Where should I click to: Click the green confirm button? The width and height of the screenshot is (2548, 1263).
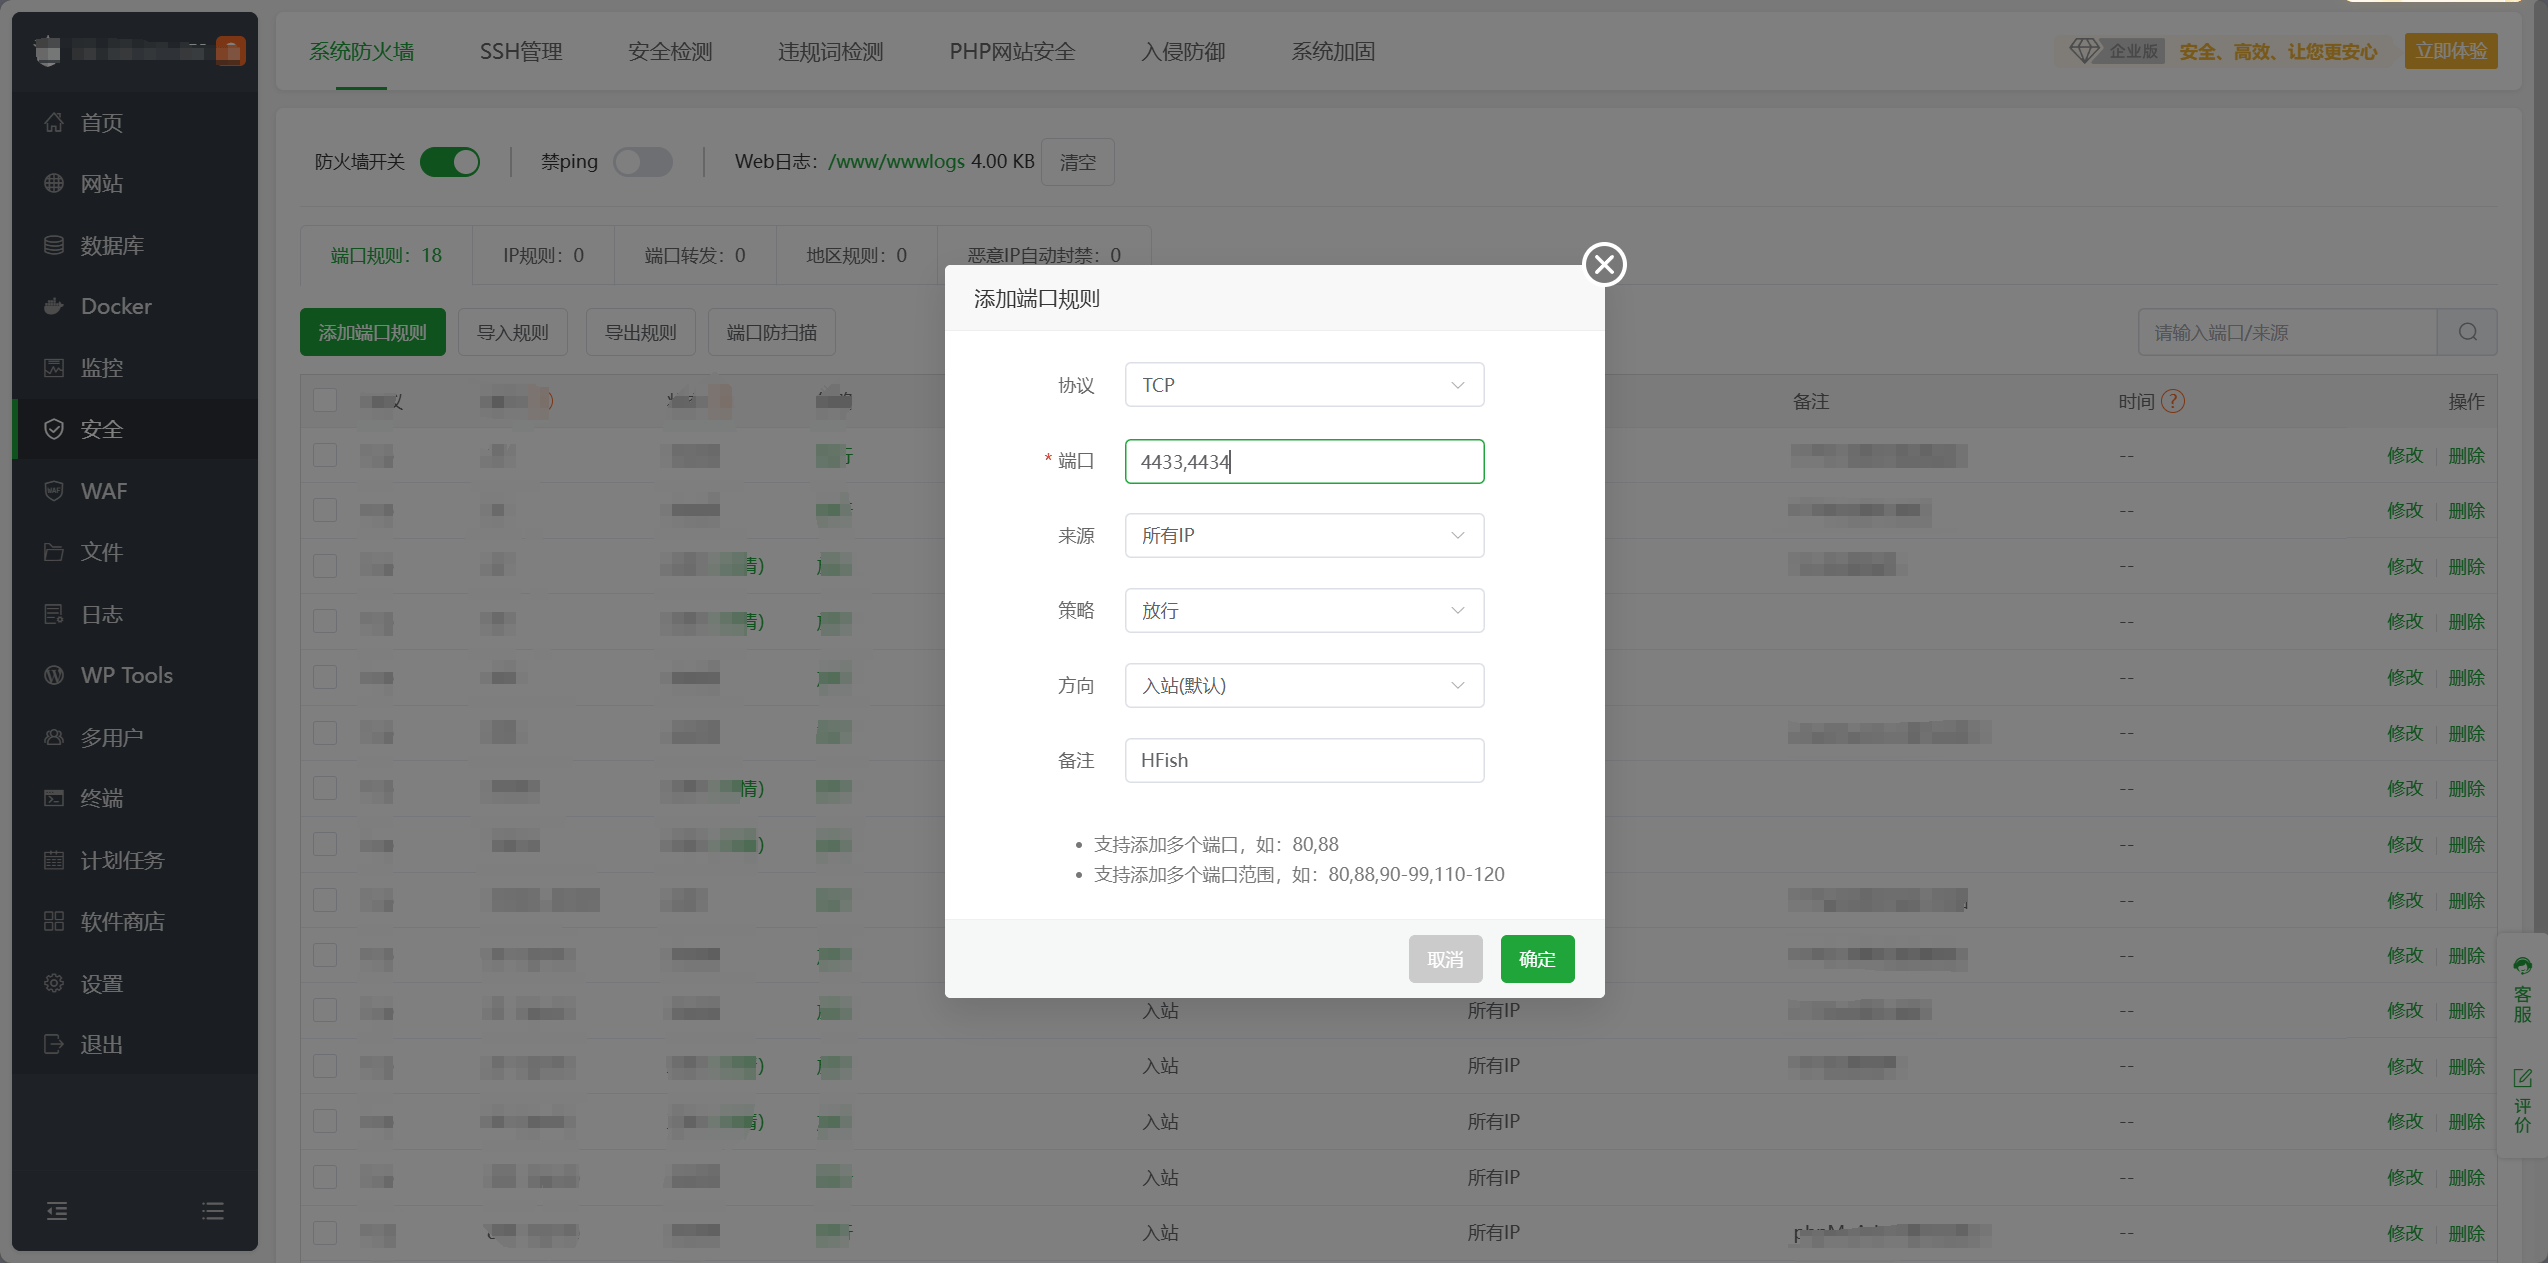point(1537,959)
